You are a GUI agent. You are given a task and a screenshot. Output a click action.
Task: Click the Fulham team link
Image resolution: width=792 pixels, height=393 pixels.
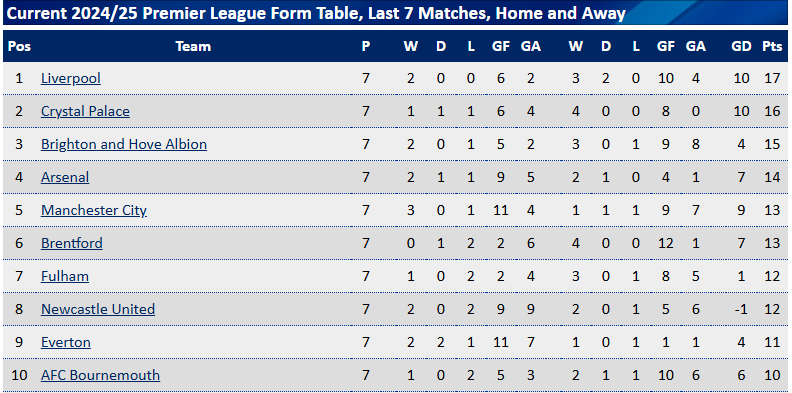click(x=65, y=276)
